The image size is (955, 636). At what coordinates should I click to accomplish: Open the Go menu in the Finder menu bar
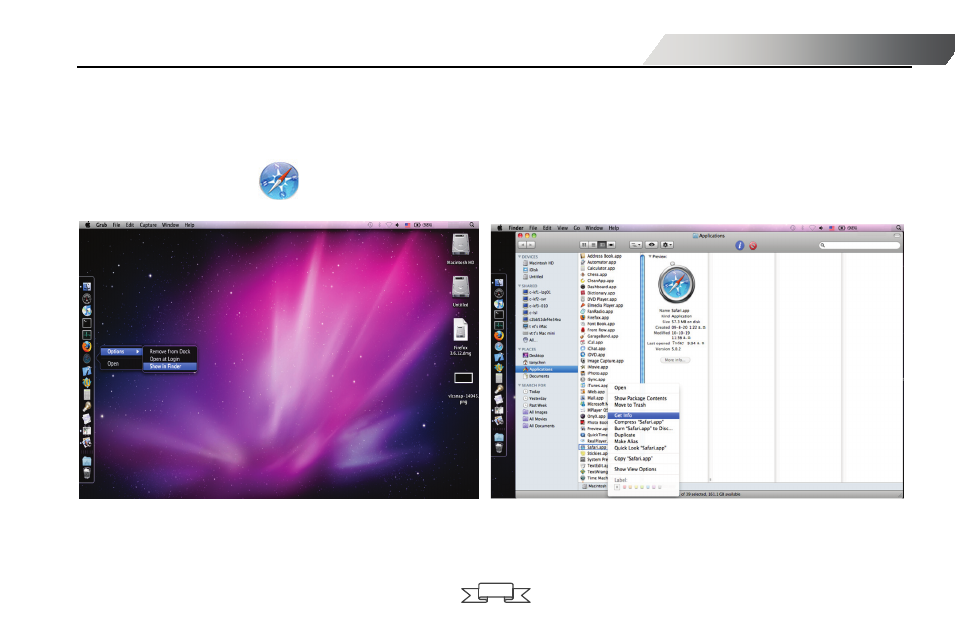tap(576, 228)
